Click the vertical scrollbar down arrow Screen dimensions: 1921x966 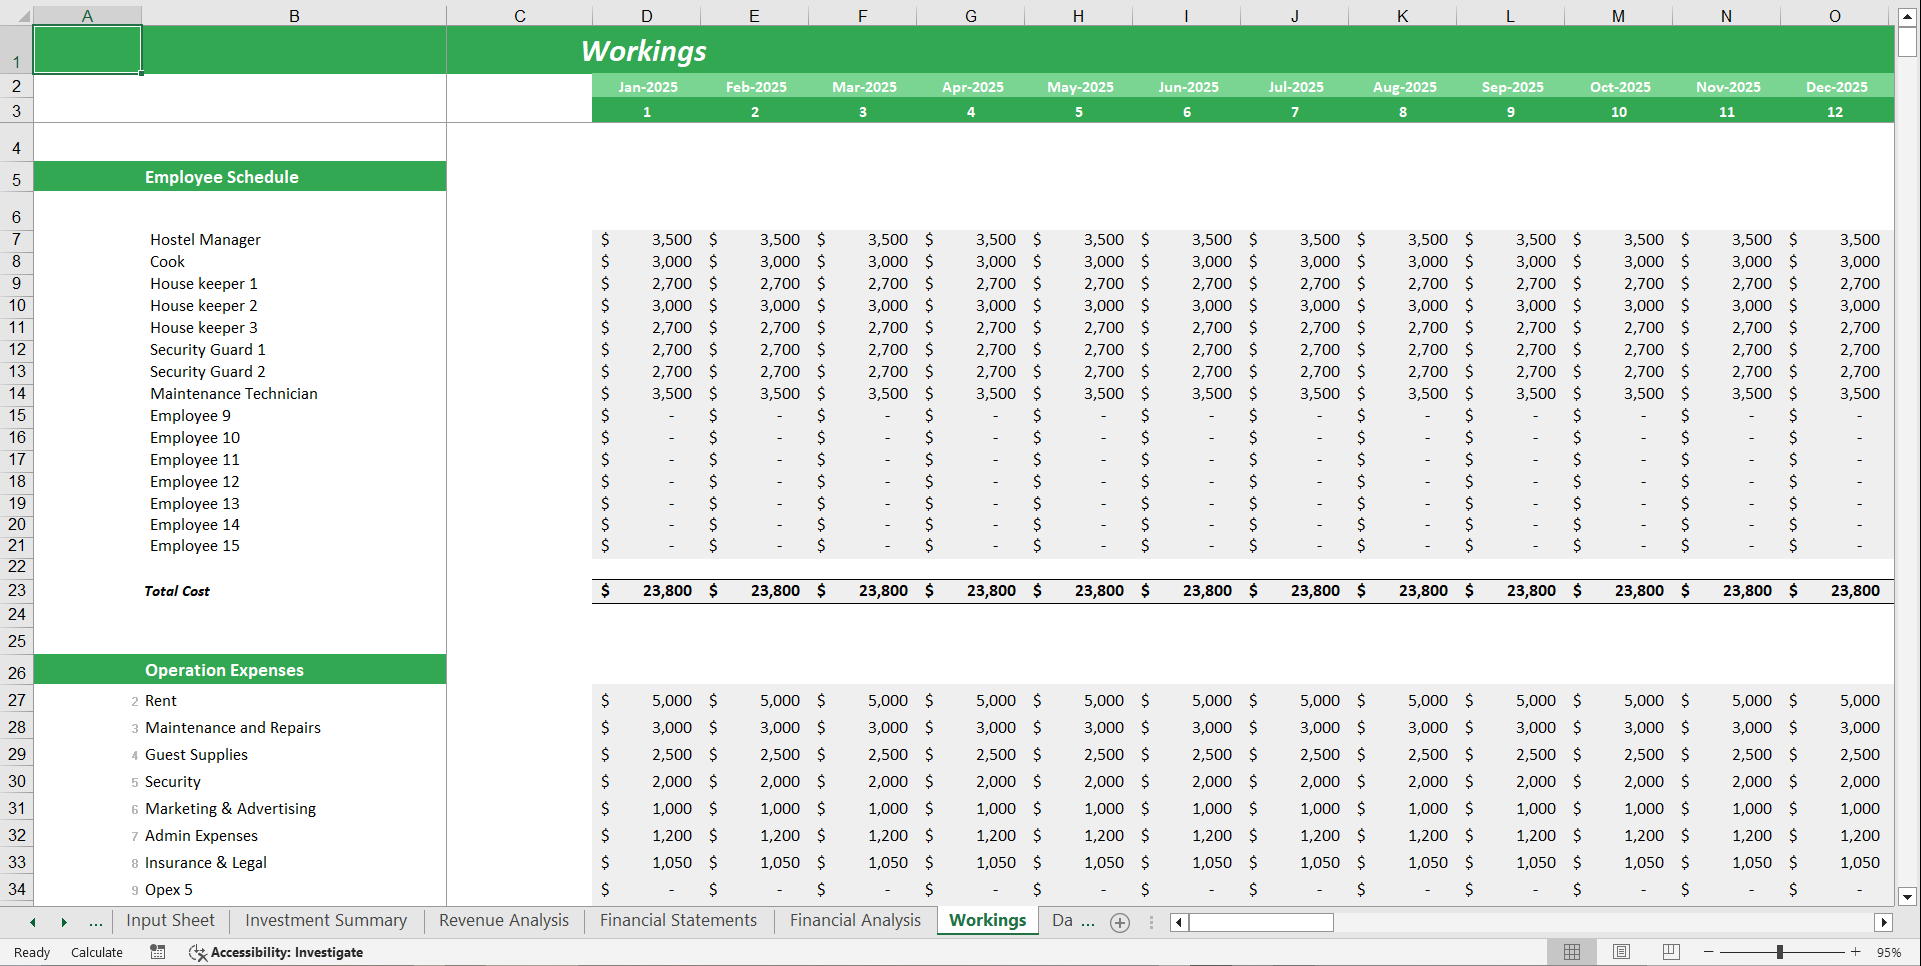tap(1909, 898)
